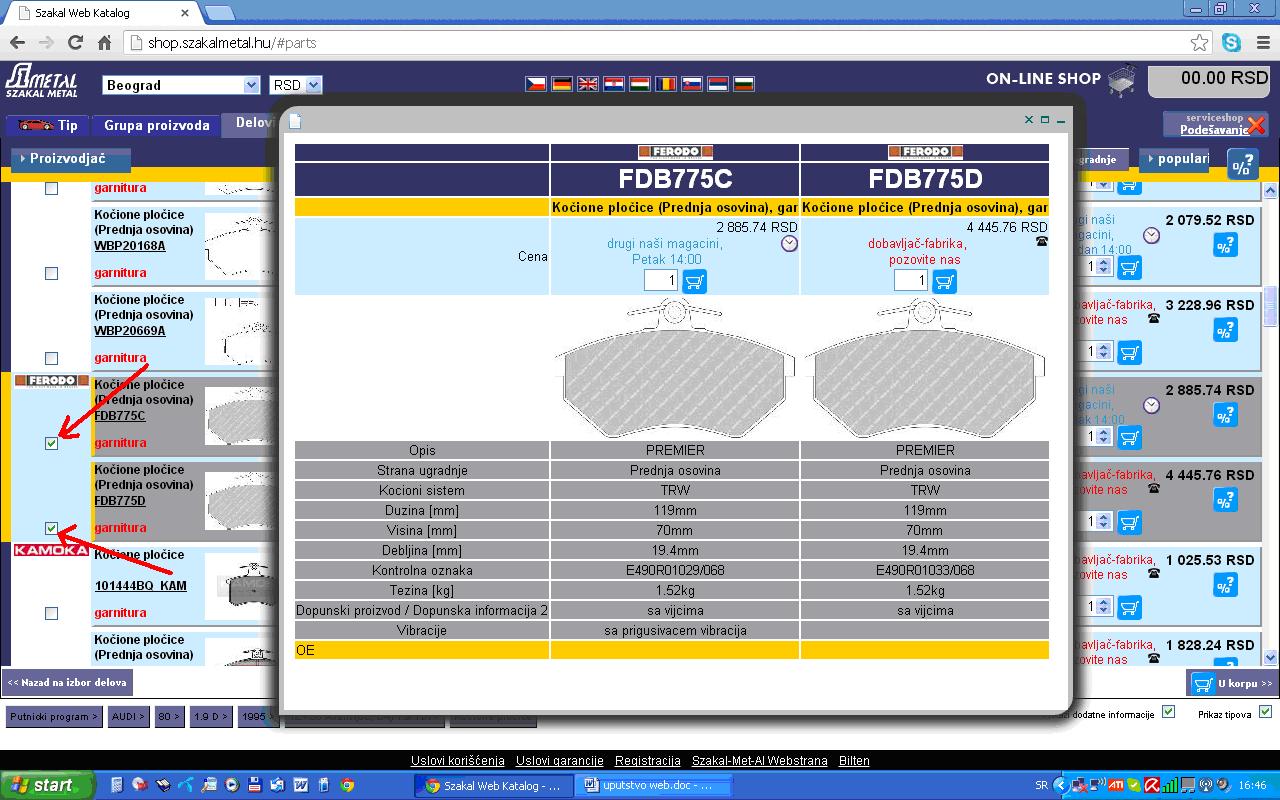Switch to the Tip tab
Image resolution: width=1280 pixels, height=800 pixels.
48,125
